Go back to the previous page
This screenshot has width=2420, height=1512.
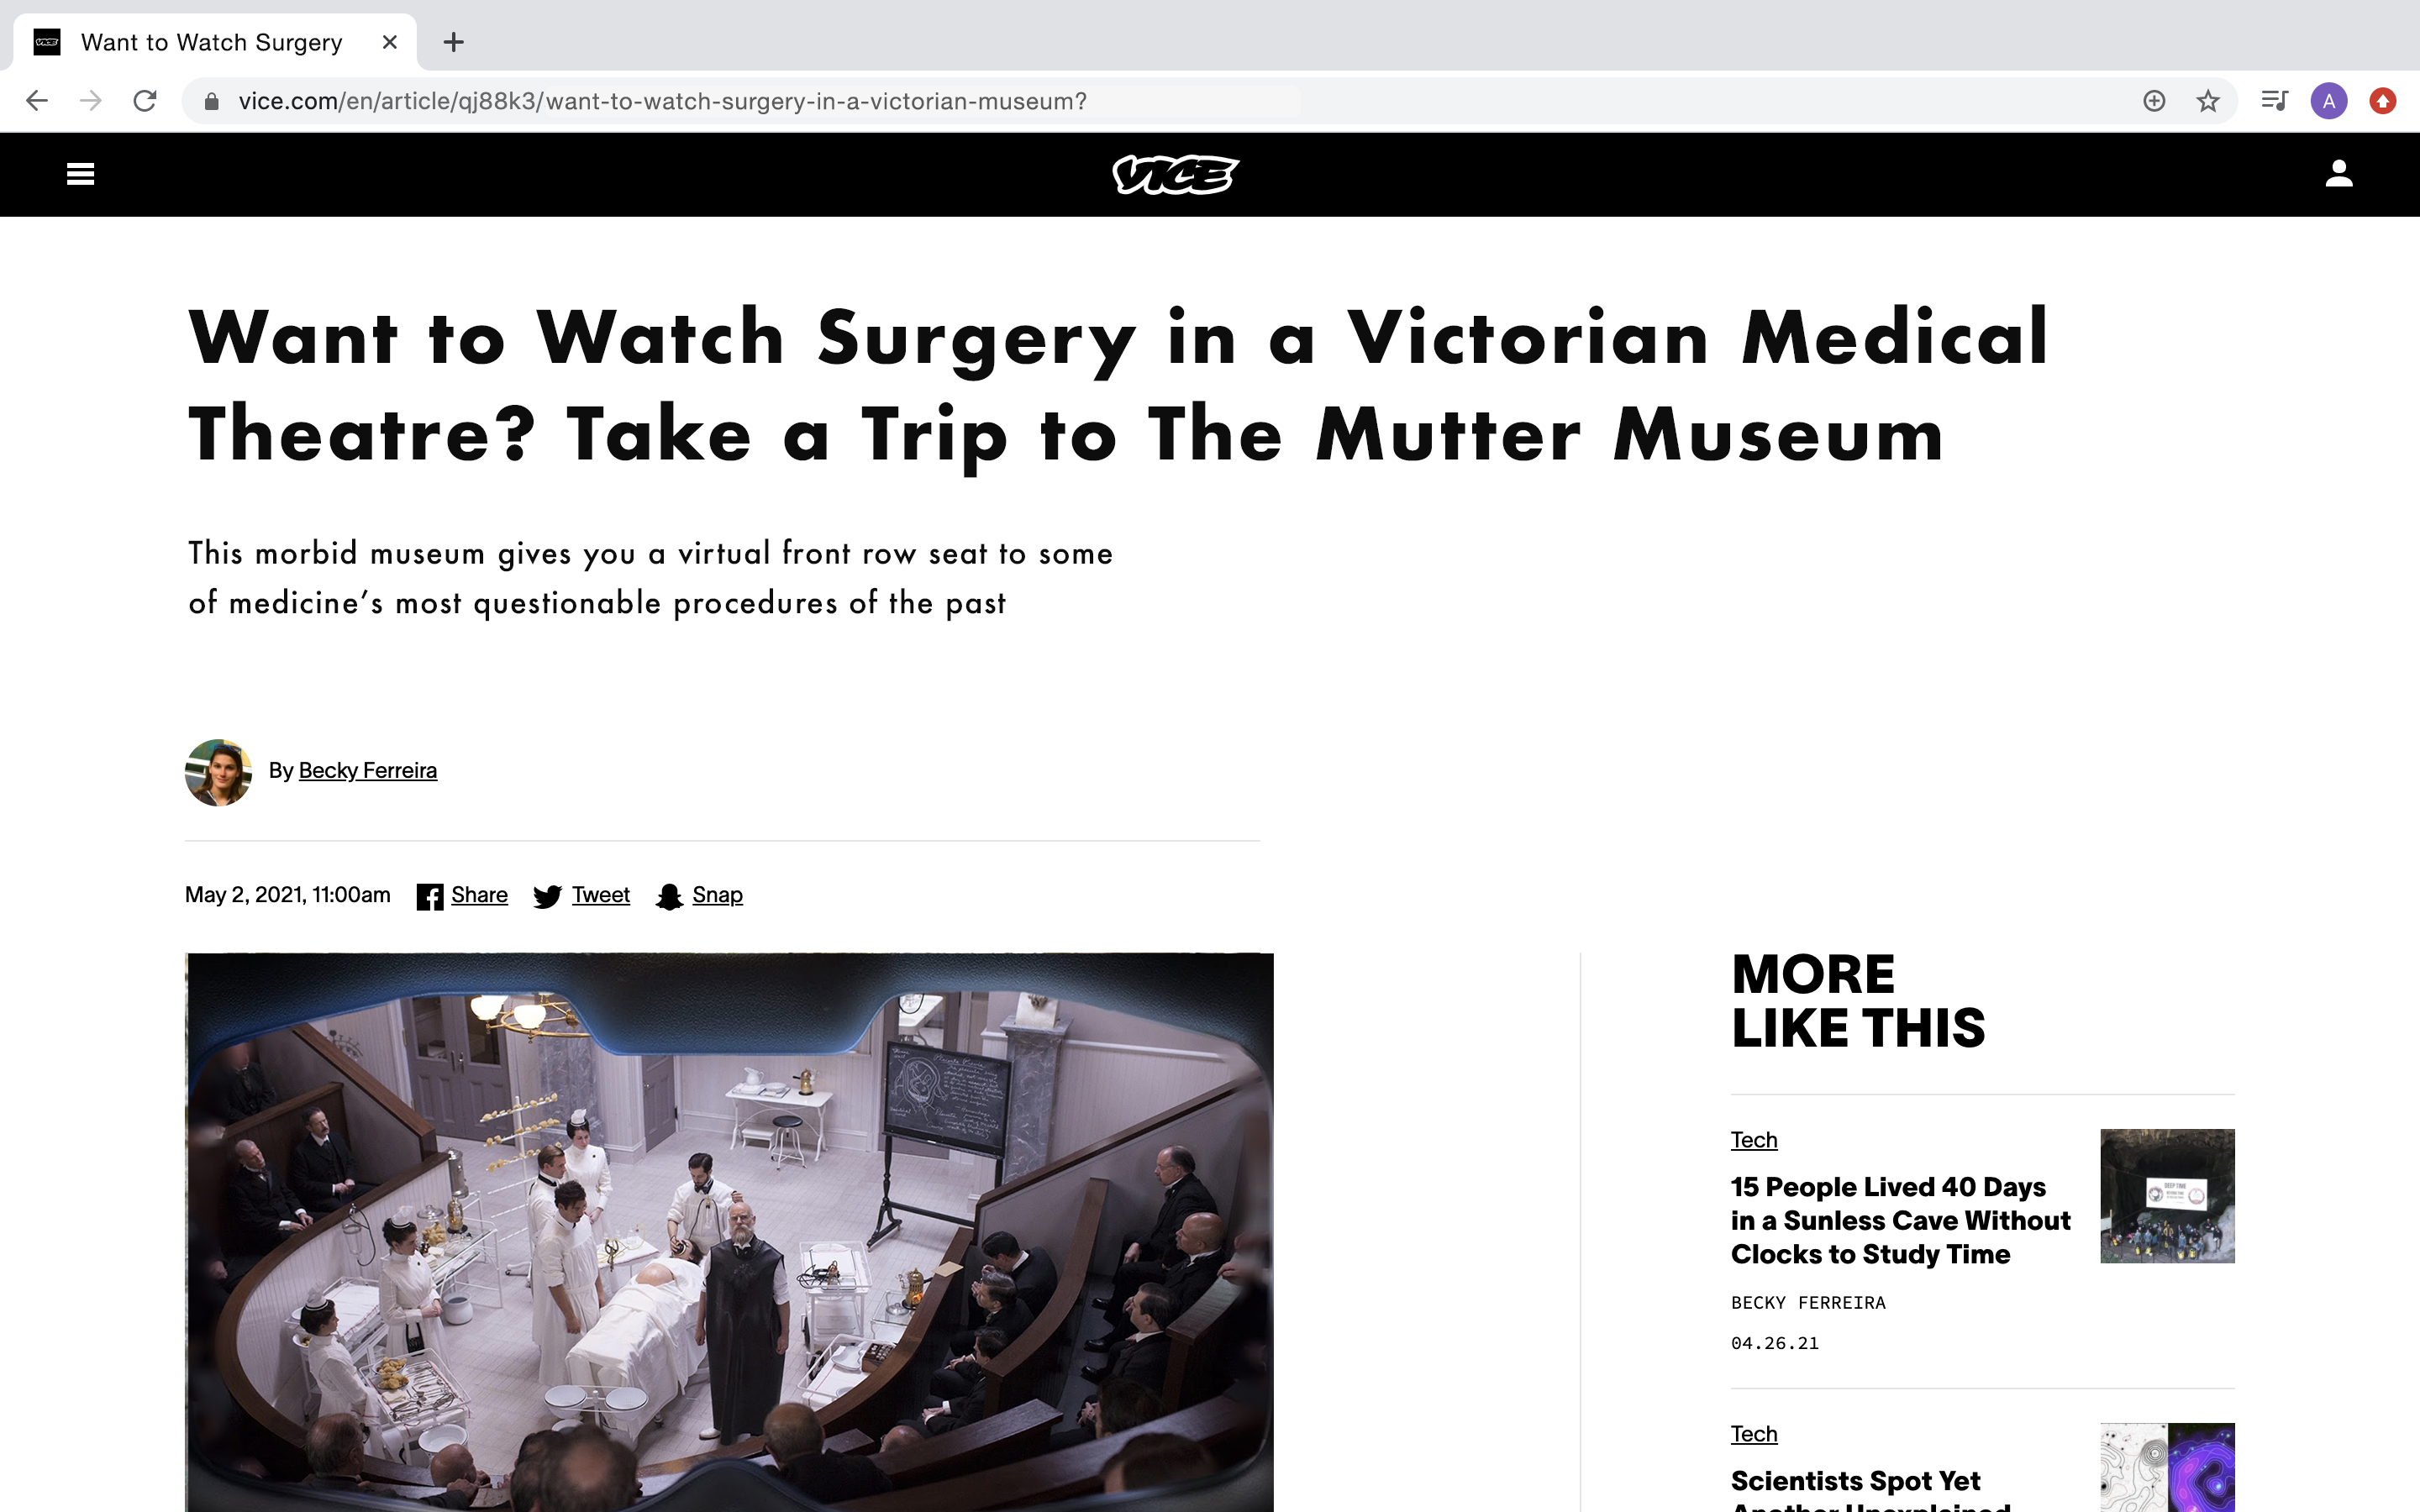tap(37, 101)
